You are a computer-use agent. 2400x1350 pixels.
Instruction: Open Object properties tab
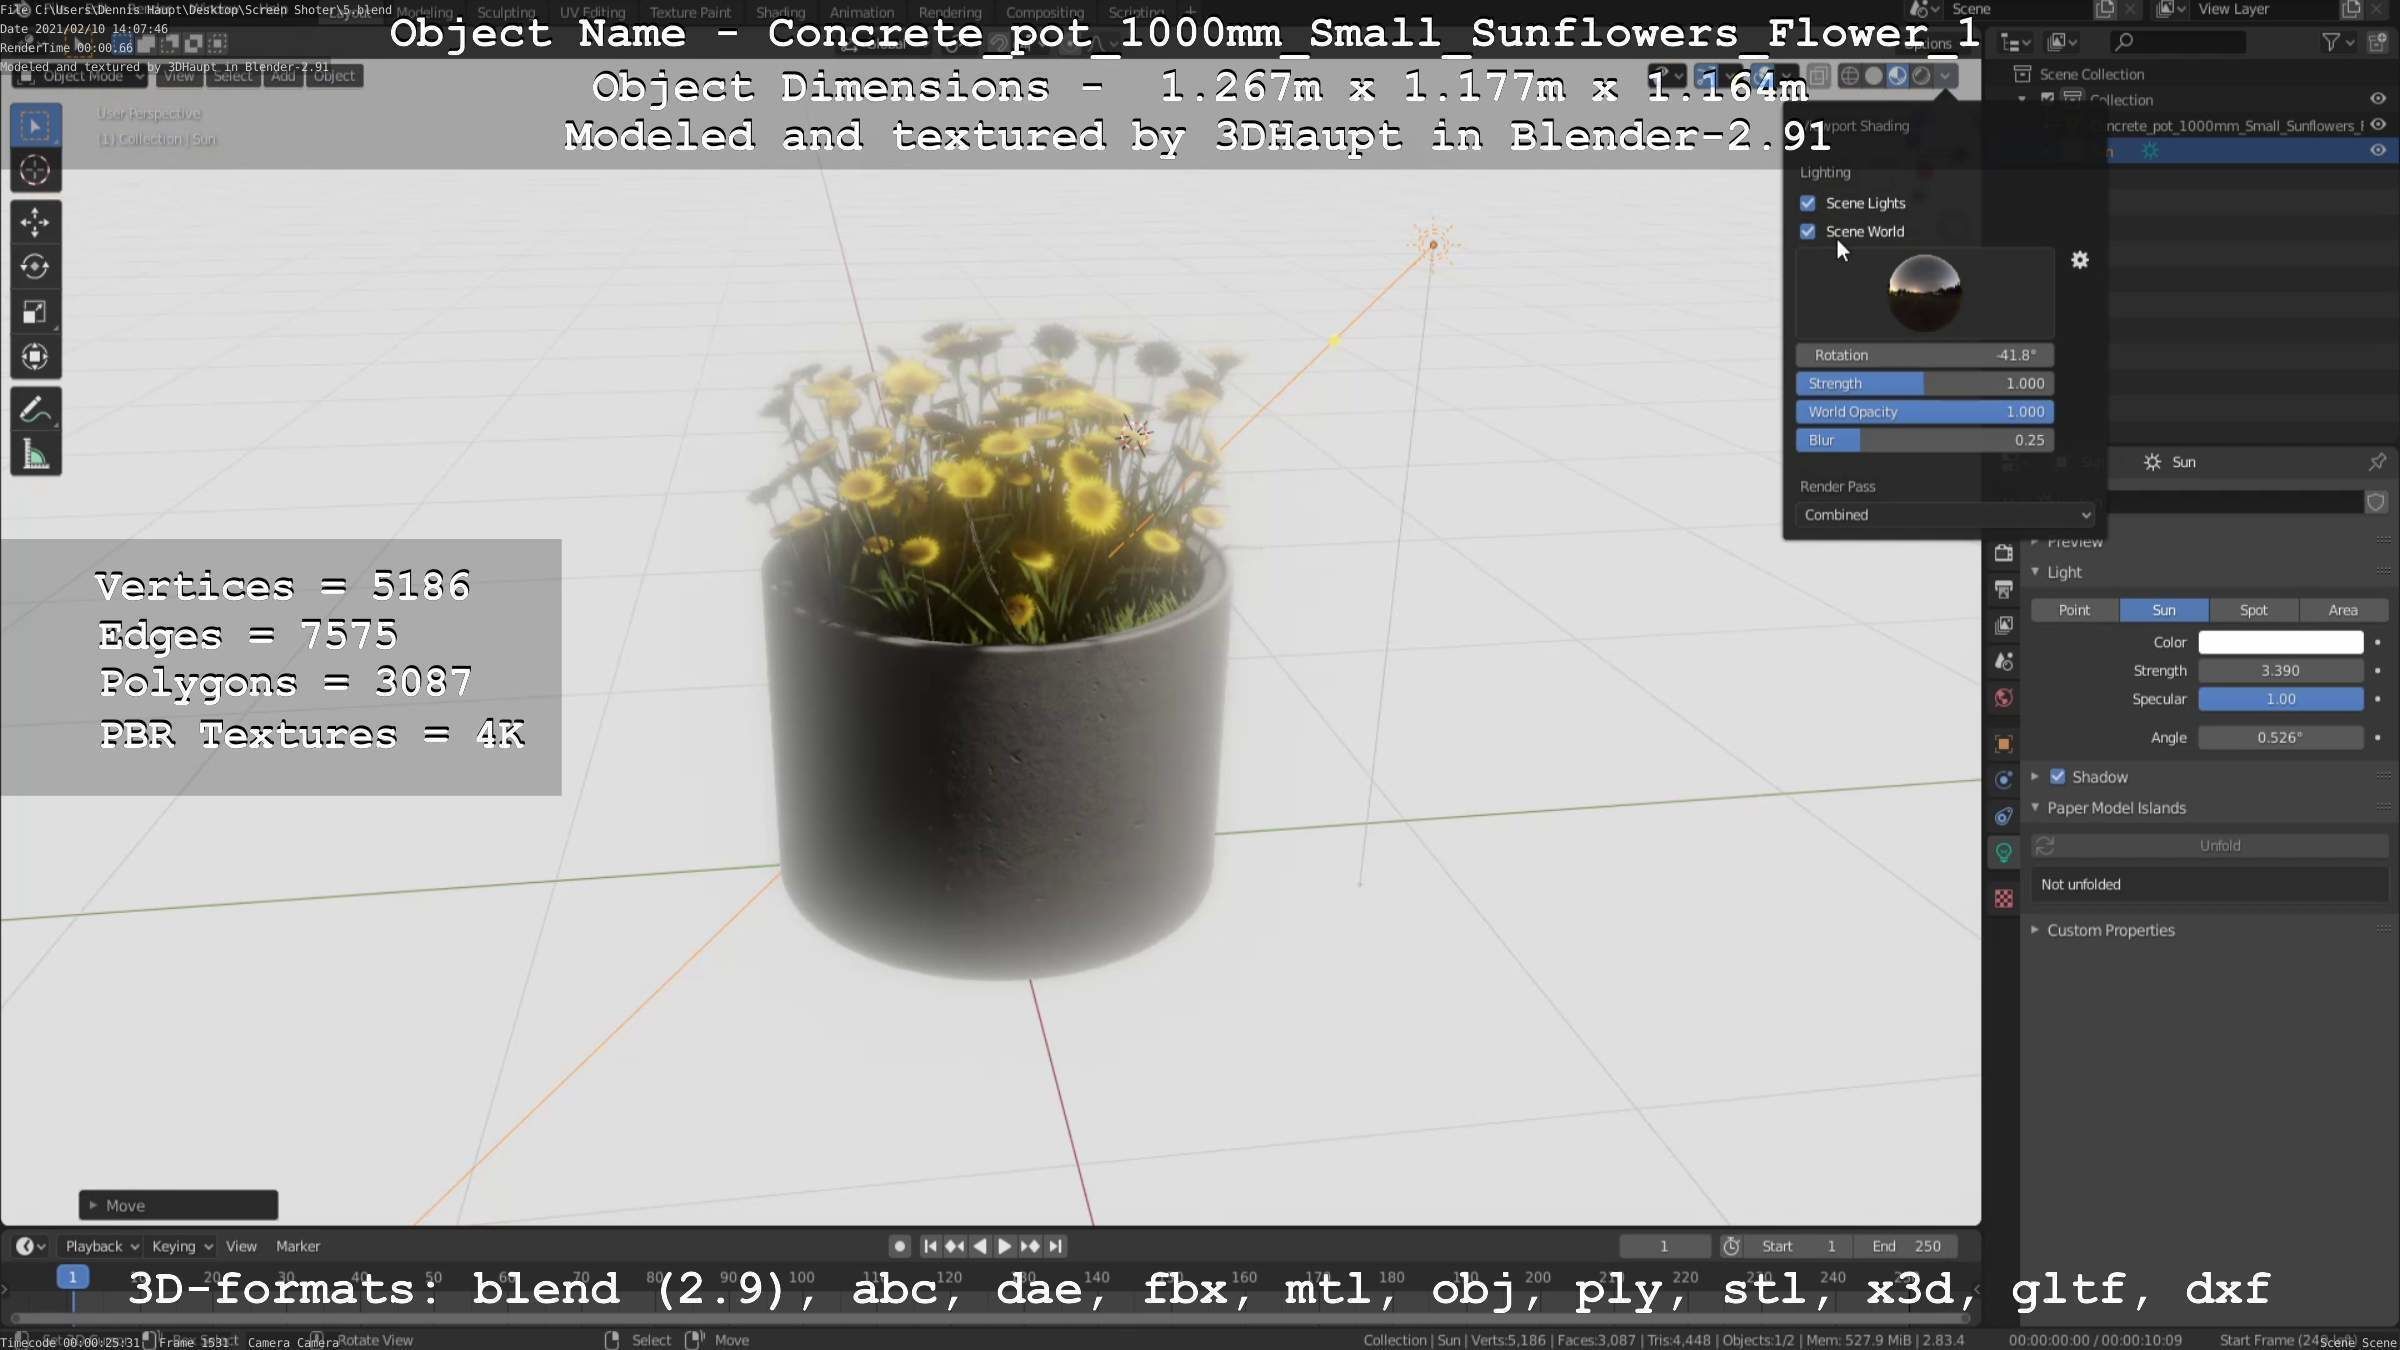(x=2003, y=743)
